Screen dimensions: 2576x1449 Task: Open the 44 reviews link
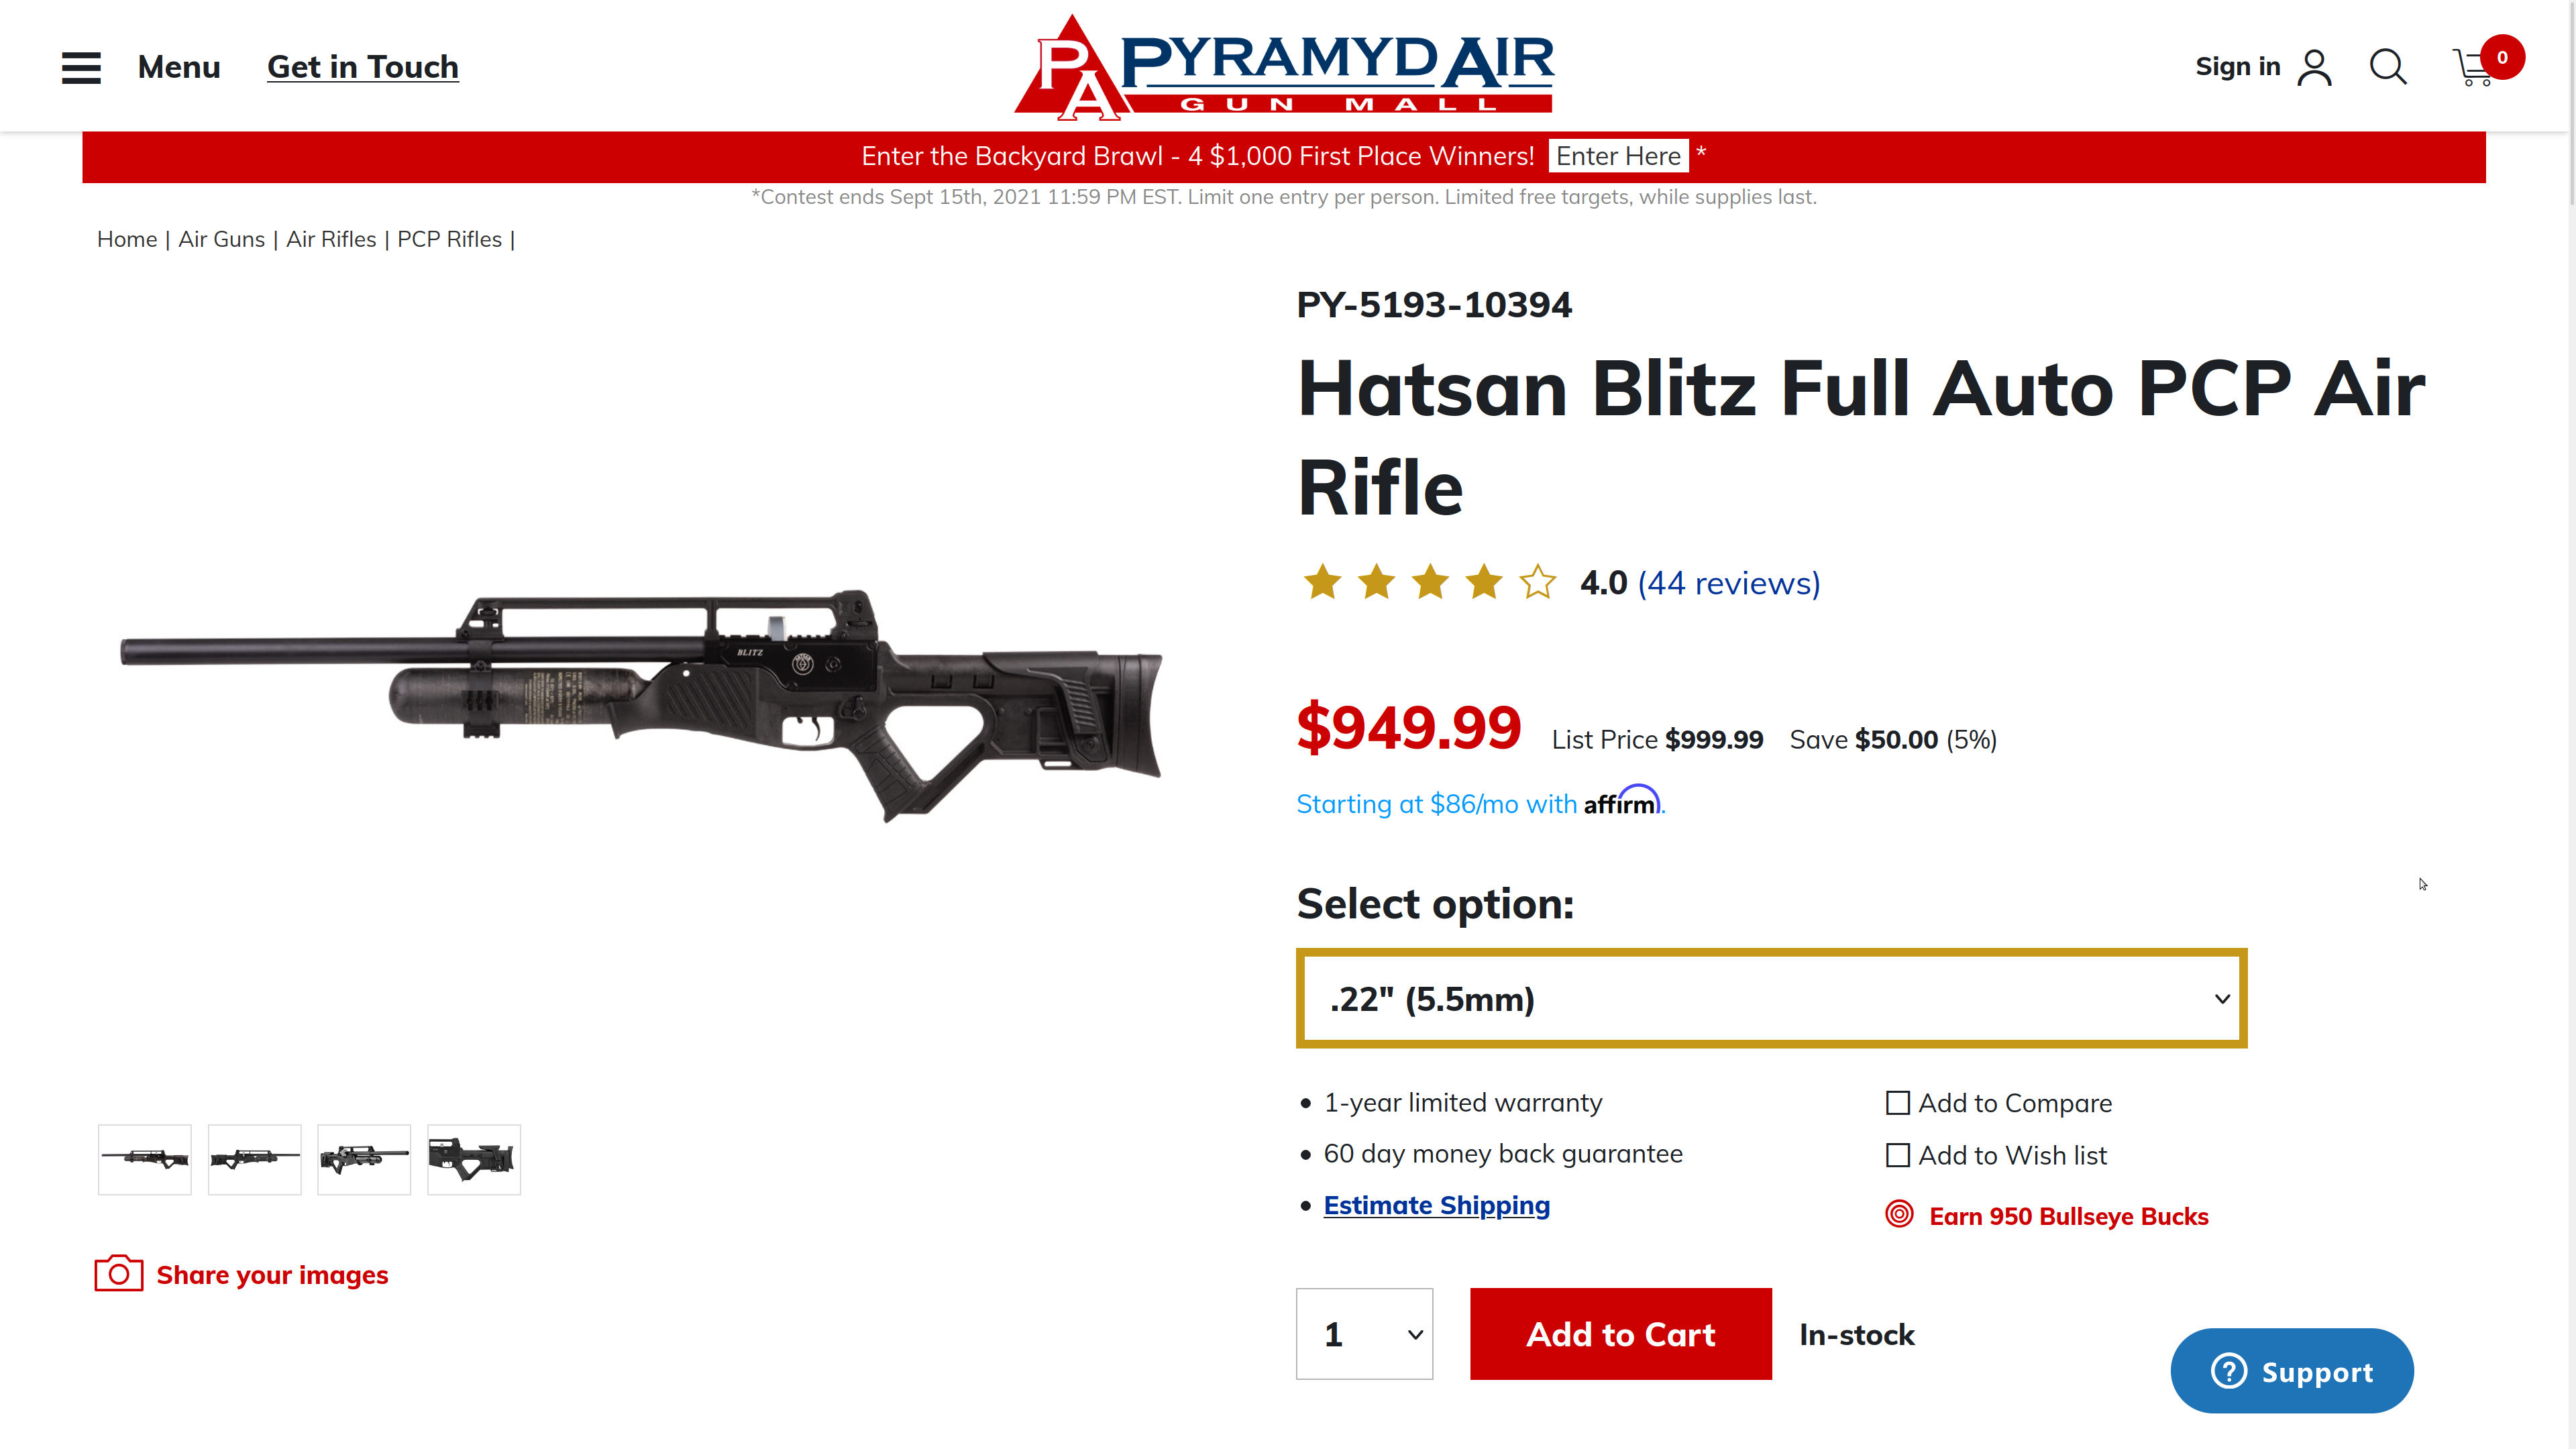pos(1728,583)
